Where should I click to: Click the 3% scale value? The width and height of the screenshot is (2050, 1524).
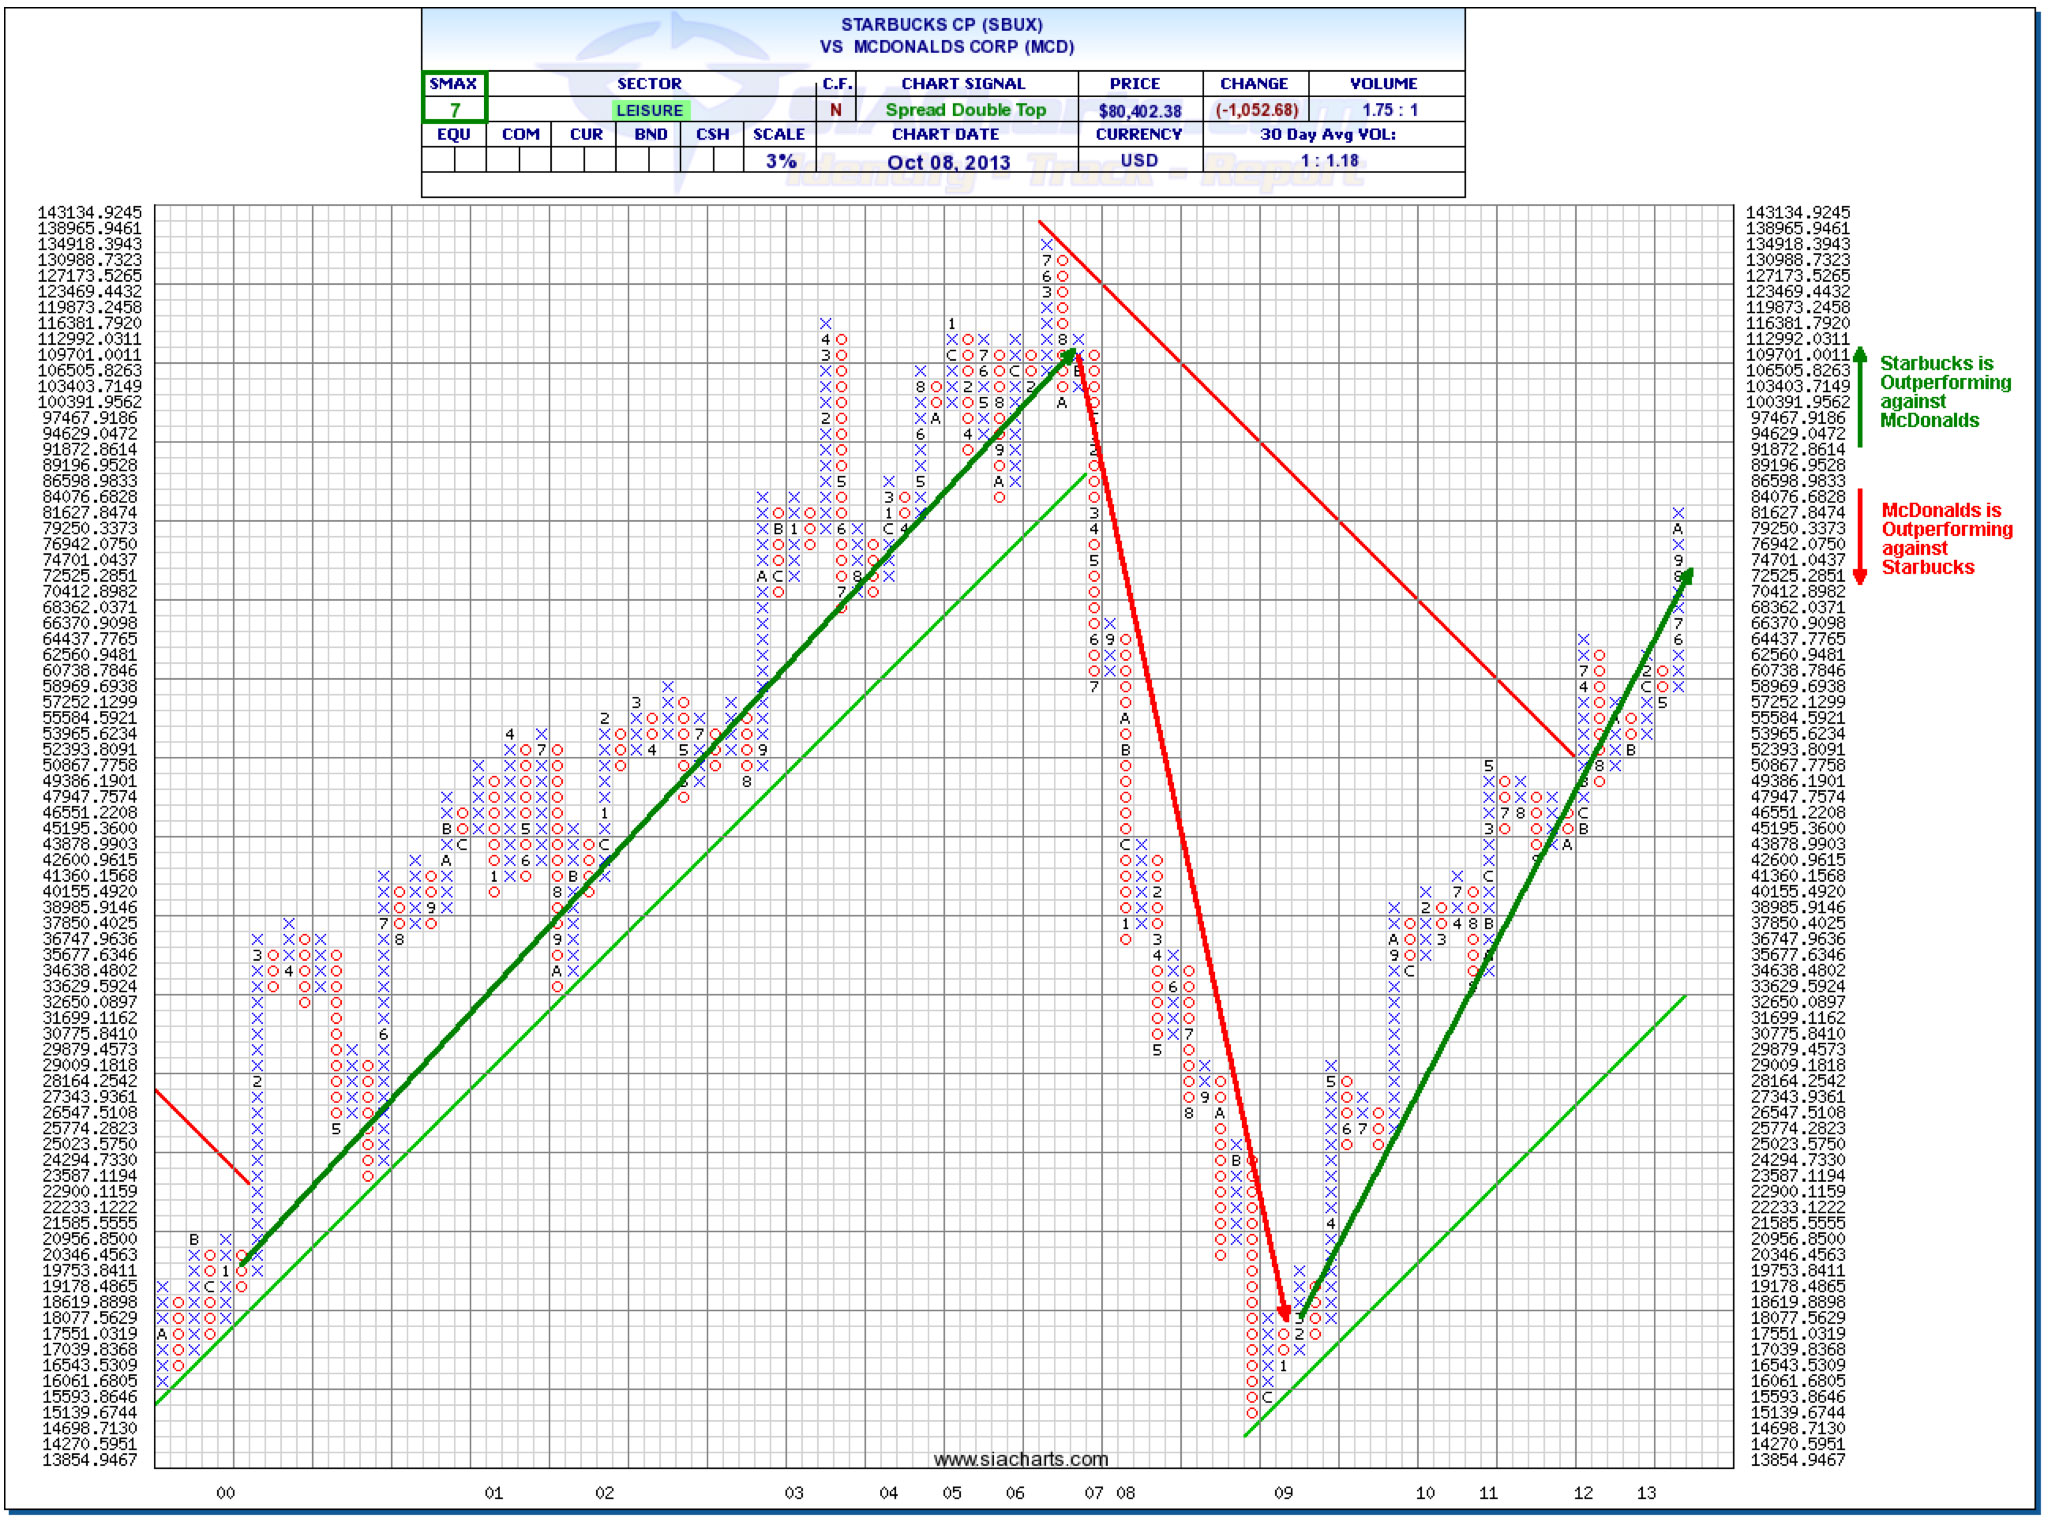point(780,161)
